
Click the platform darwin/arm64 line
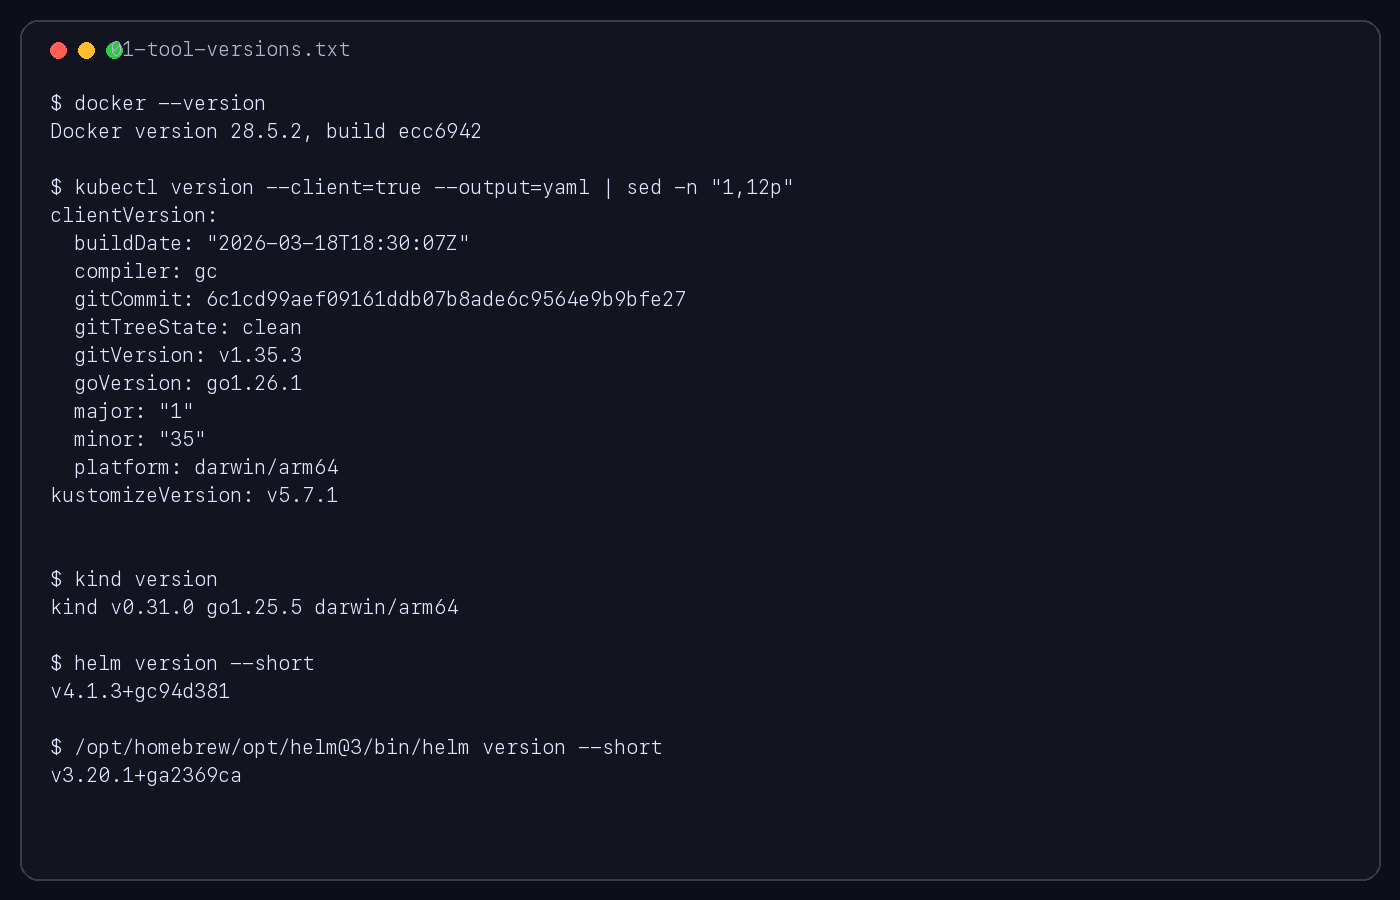(205, 467)
